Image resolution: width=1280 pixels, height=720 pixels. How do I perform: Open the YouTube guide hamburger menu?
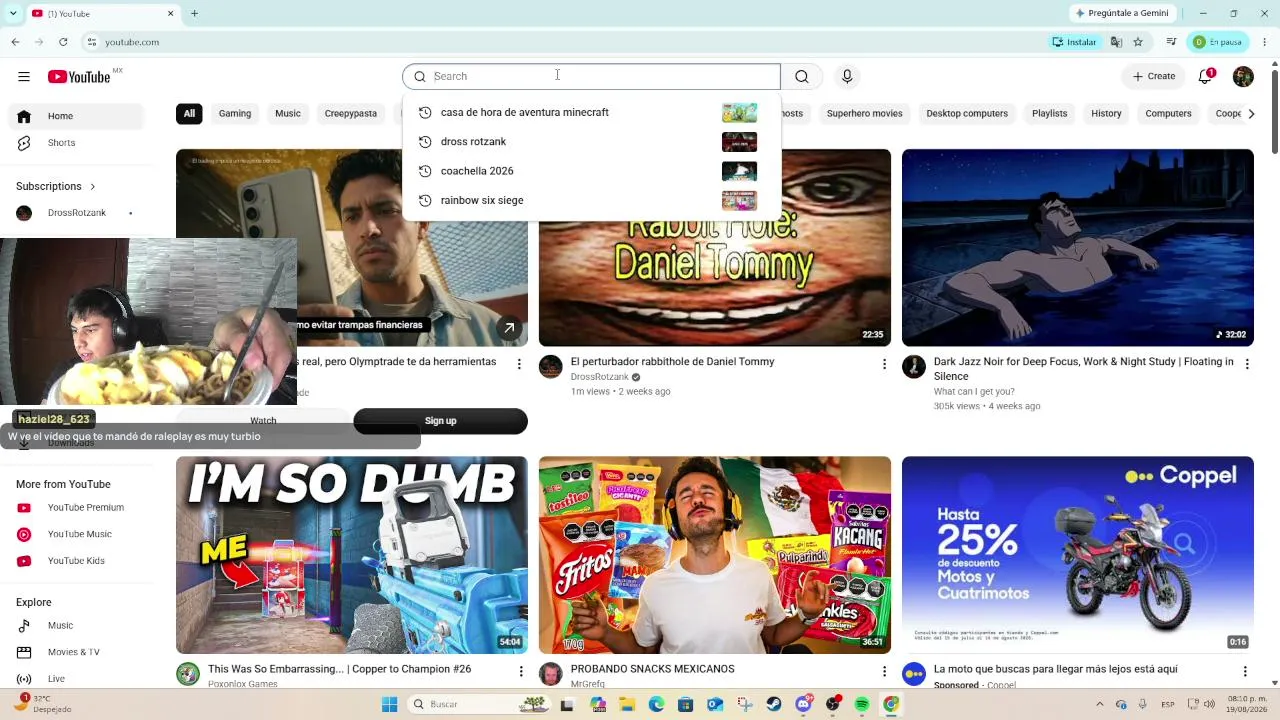24,77
